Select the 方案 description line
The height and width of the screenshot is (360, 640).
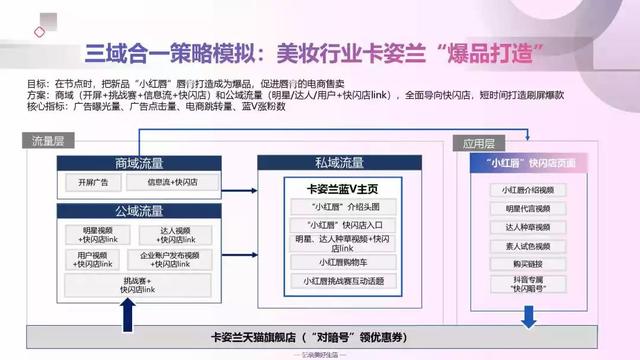[x=296, y=95]
